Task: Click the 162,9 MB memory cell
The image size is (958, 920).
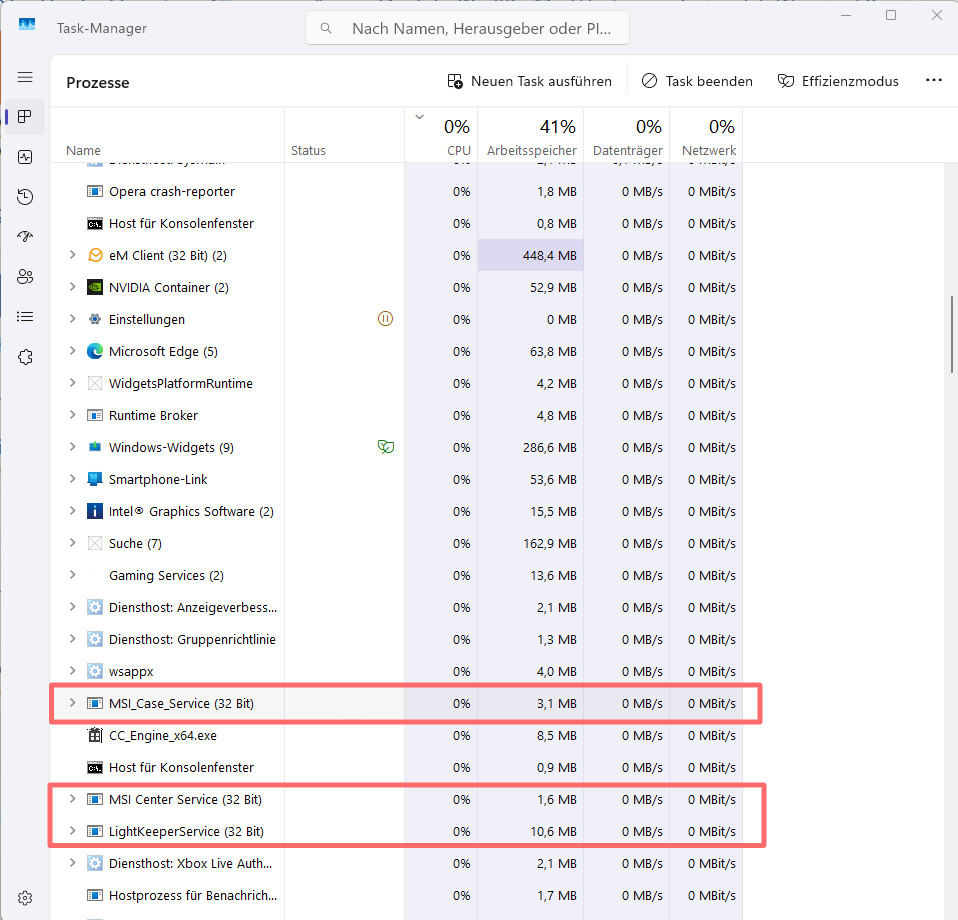Action: 530,543
